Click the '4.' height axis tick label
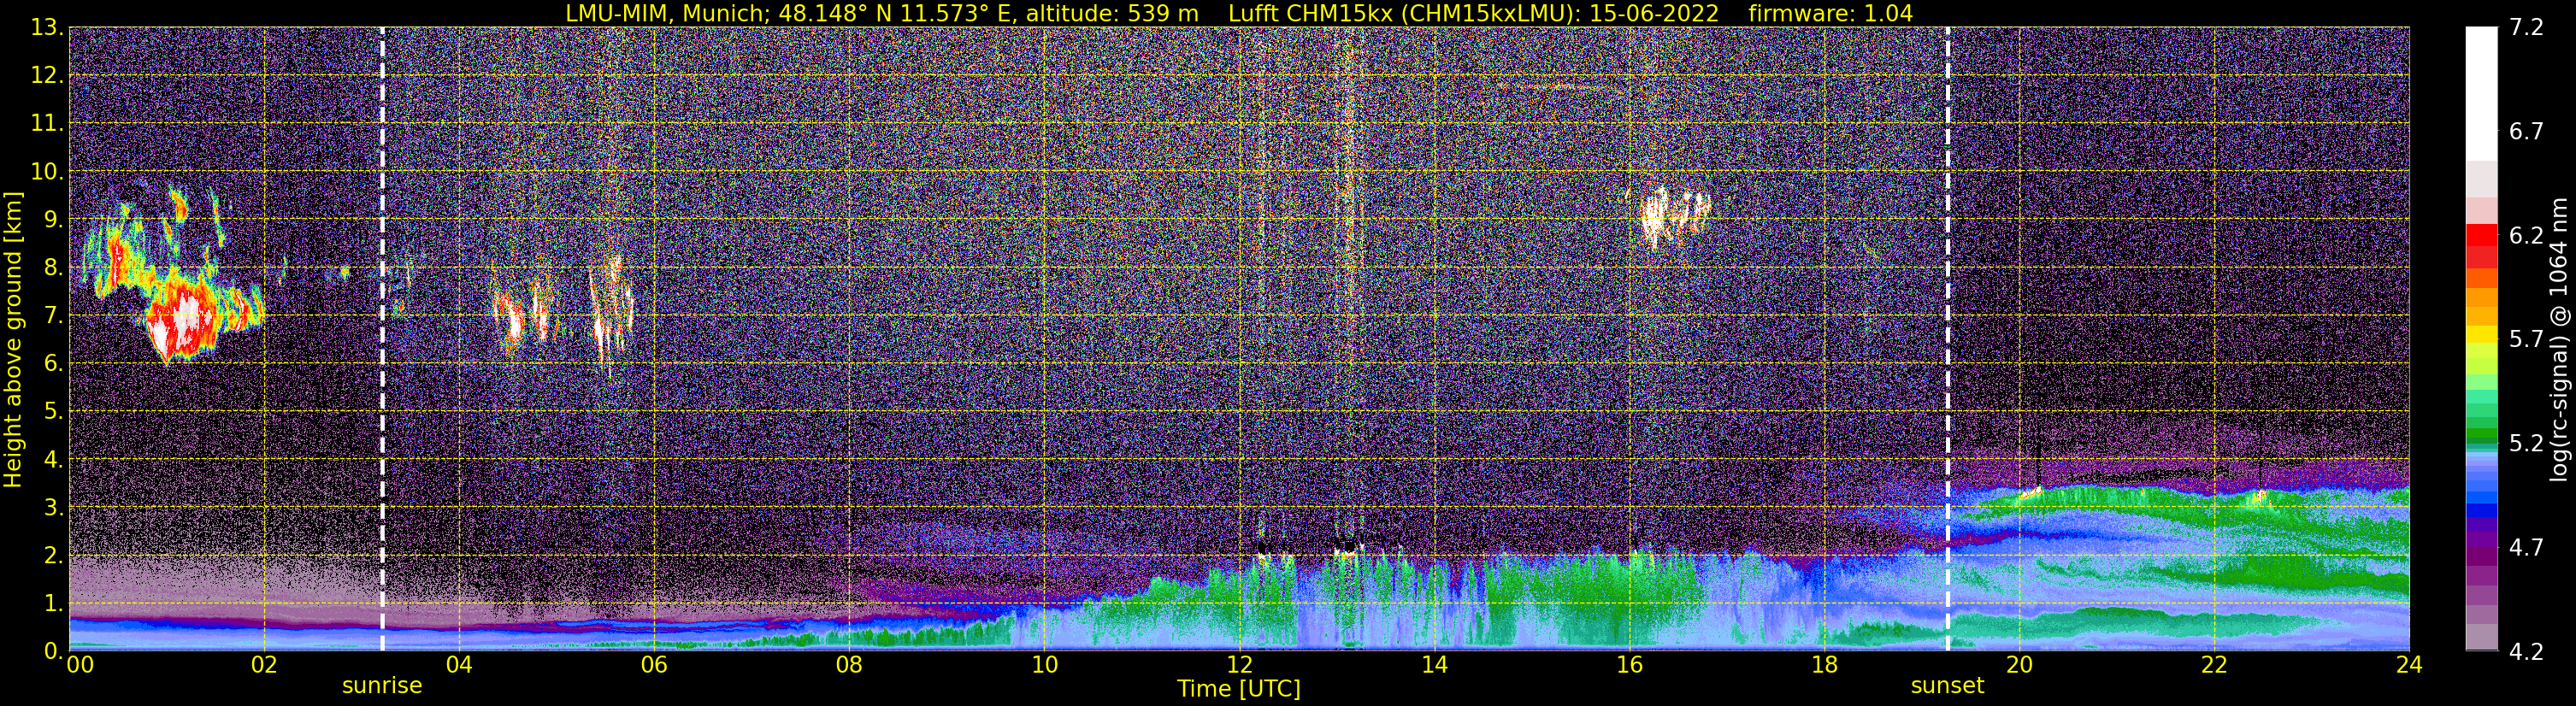The width and height of the screenshot is (2576, 706). [x=54, y=460]
